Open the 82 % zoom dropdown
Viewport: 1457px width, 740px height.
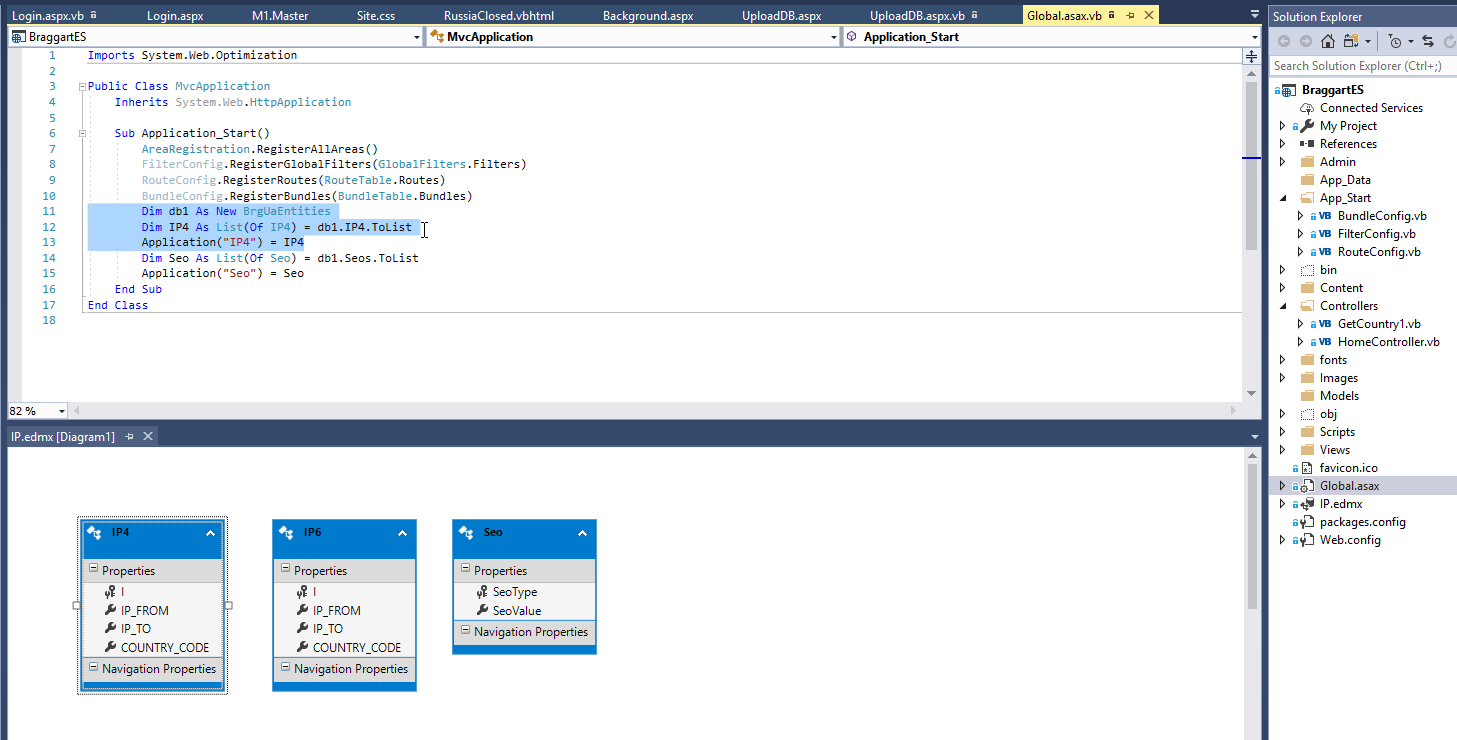pos(62,411)
